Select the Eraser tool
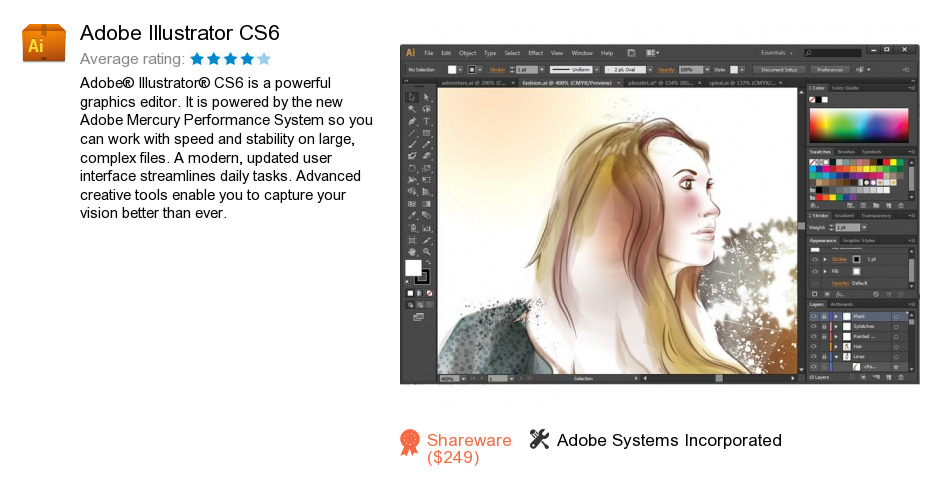 point(427,155)
